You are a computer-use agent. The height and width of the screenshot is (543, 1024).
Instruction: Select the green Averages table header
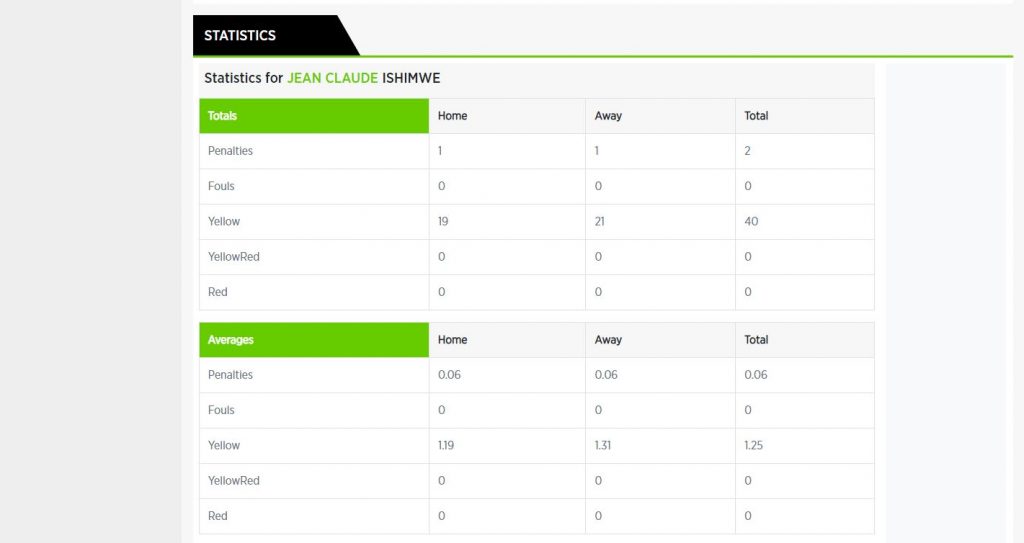click(x=230, y=340)
